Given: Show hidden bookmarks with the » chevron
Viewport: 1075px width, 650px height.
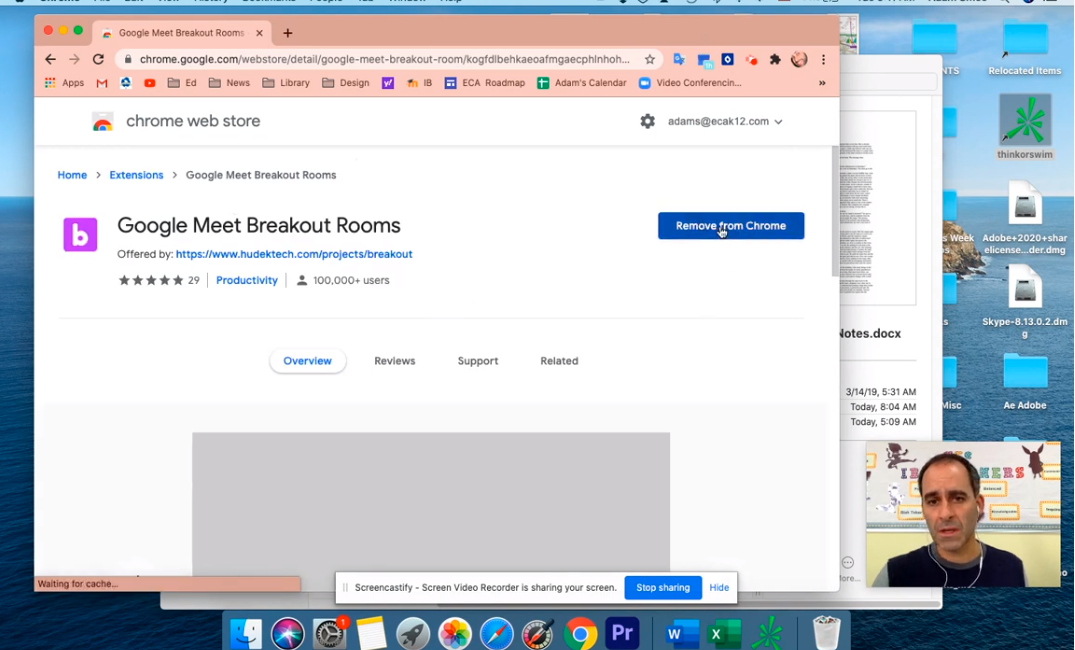Looking at the screenshot, I should coord(822,83).
